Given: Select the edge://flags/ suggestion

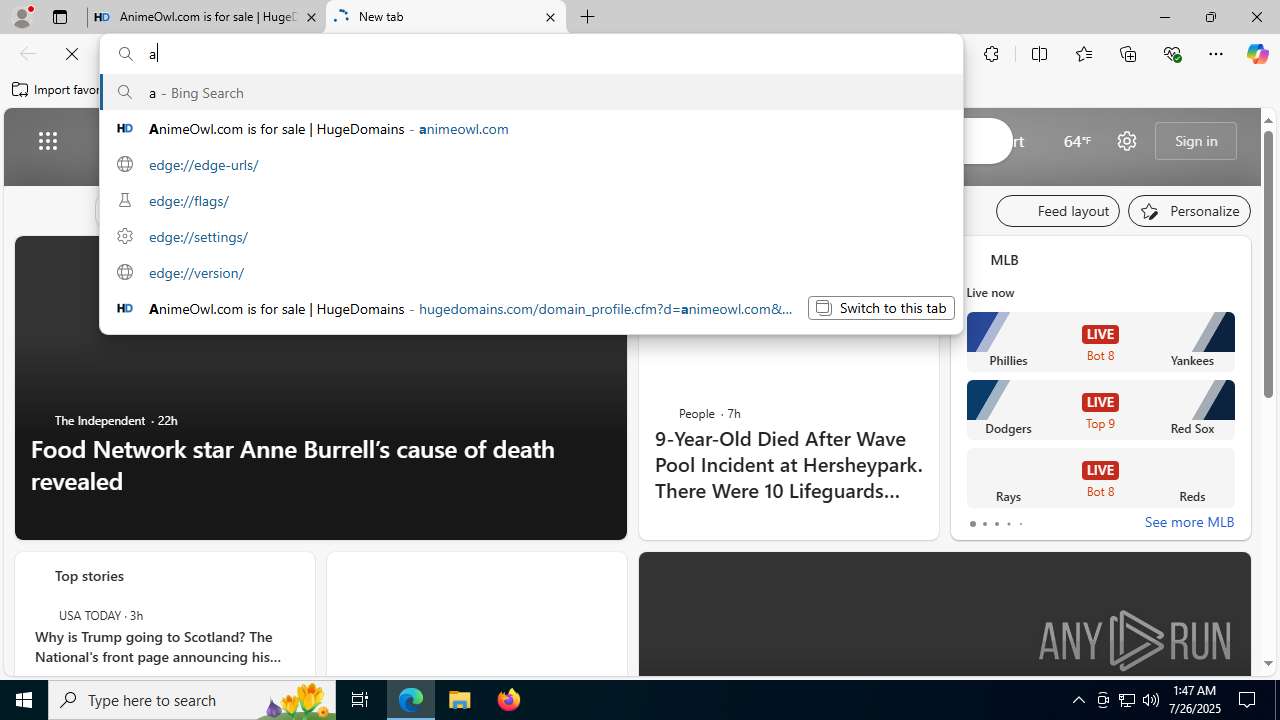Looking at the screenshot, I should [x=531, y=200].
